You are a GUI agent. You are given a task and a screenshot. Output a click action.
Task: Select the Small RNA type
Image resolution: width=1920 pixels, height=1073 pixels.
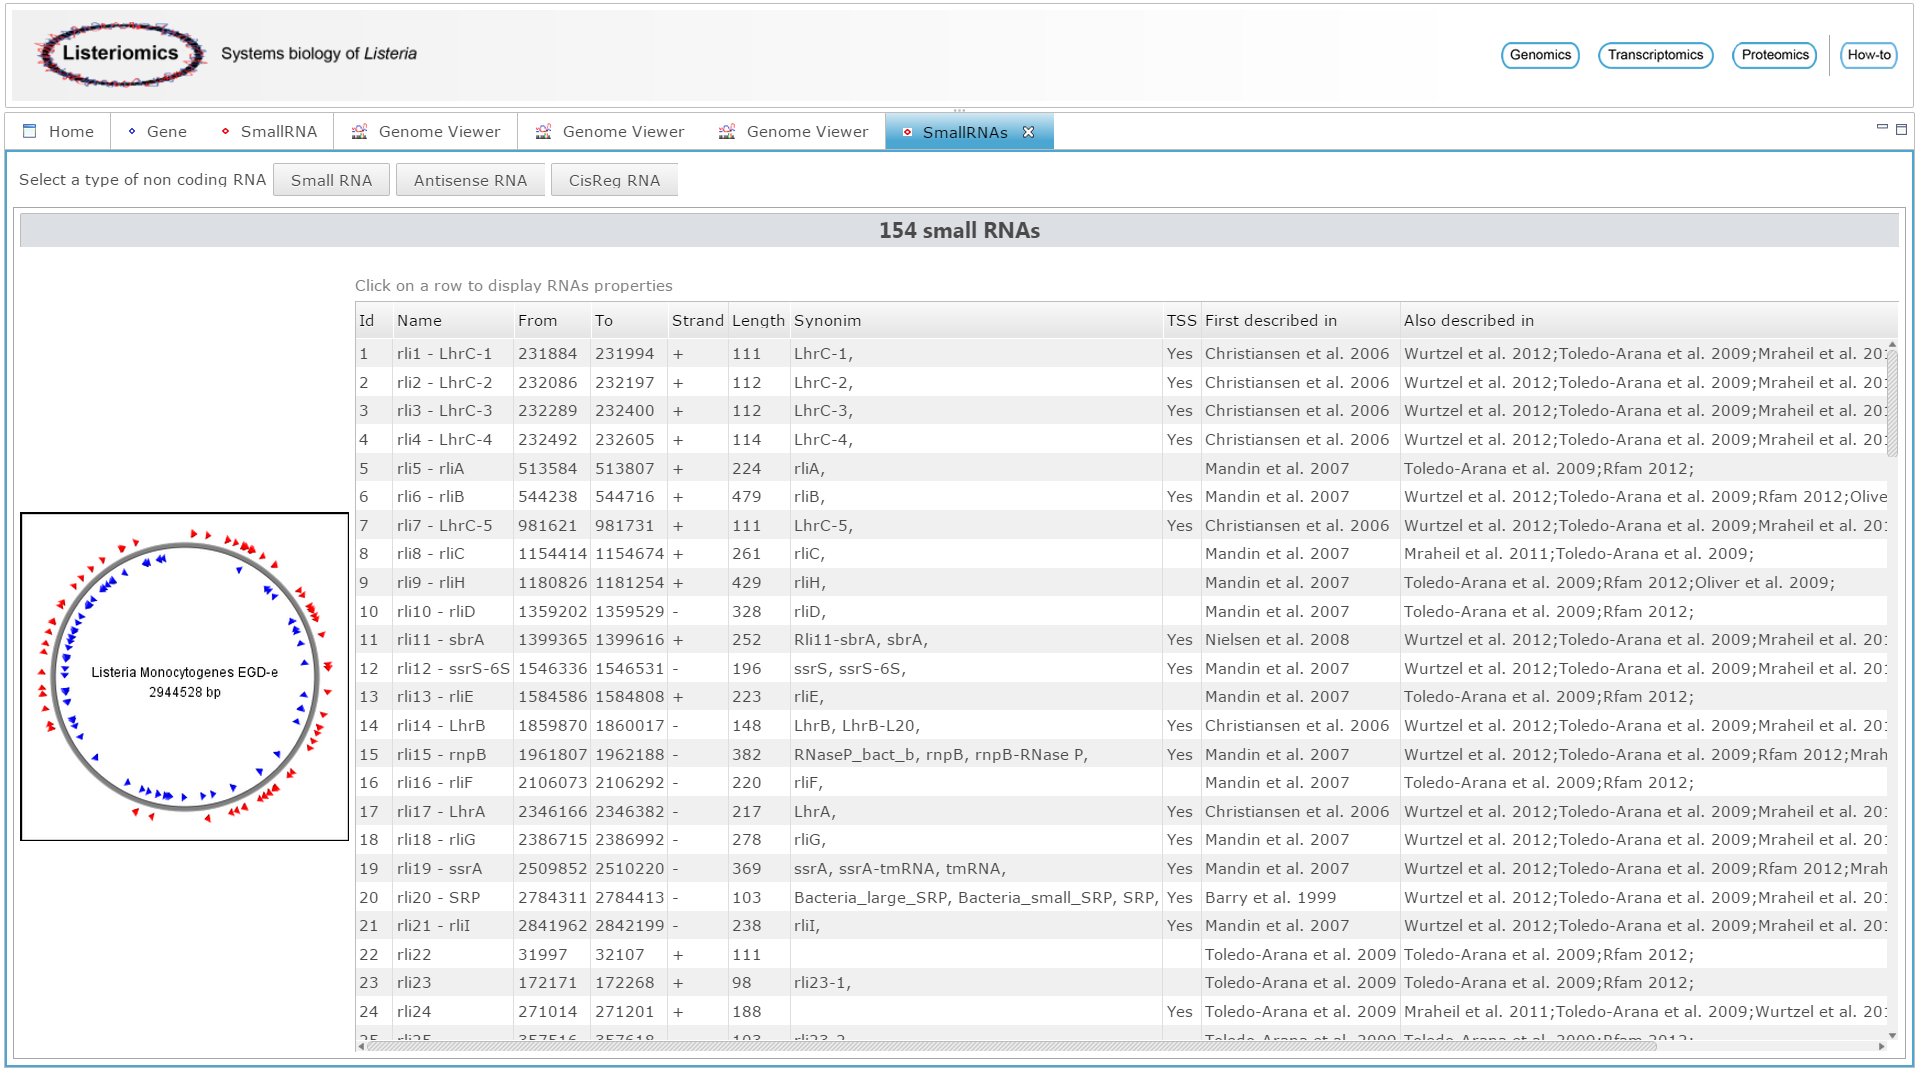[x=331, y=180]
